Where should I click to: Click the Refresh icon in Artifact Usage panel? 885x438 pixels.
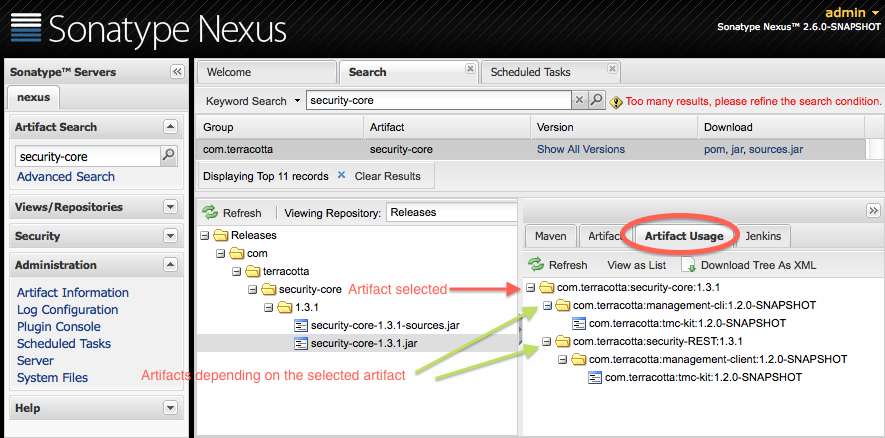click(x=536, y=265)
